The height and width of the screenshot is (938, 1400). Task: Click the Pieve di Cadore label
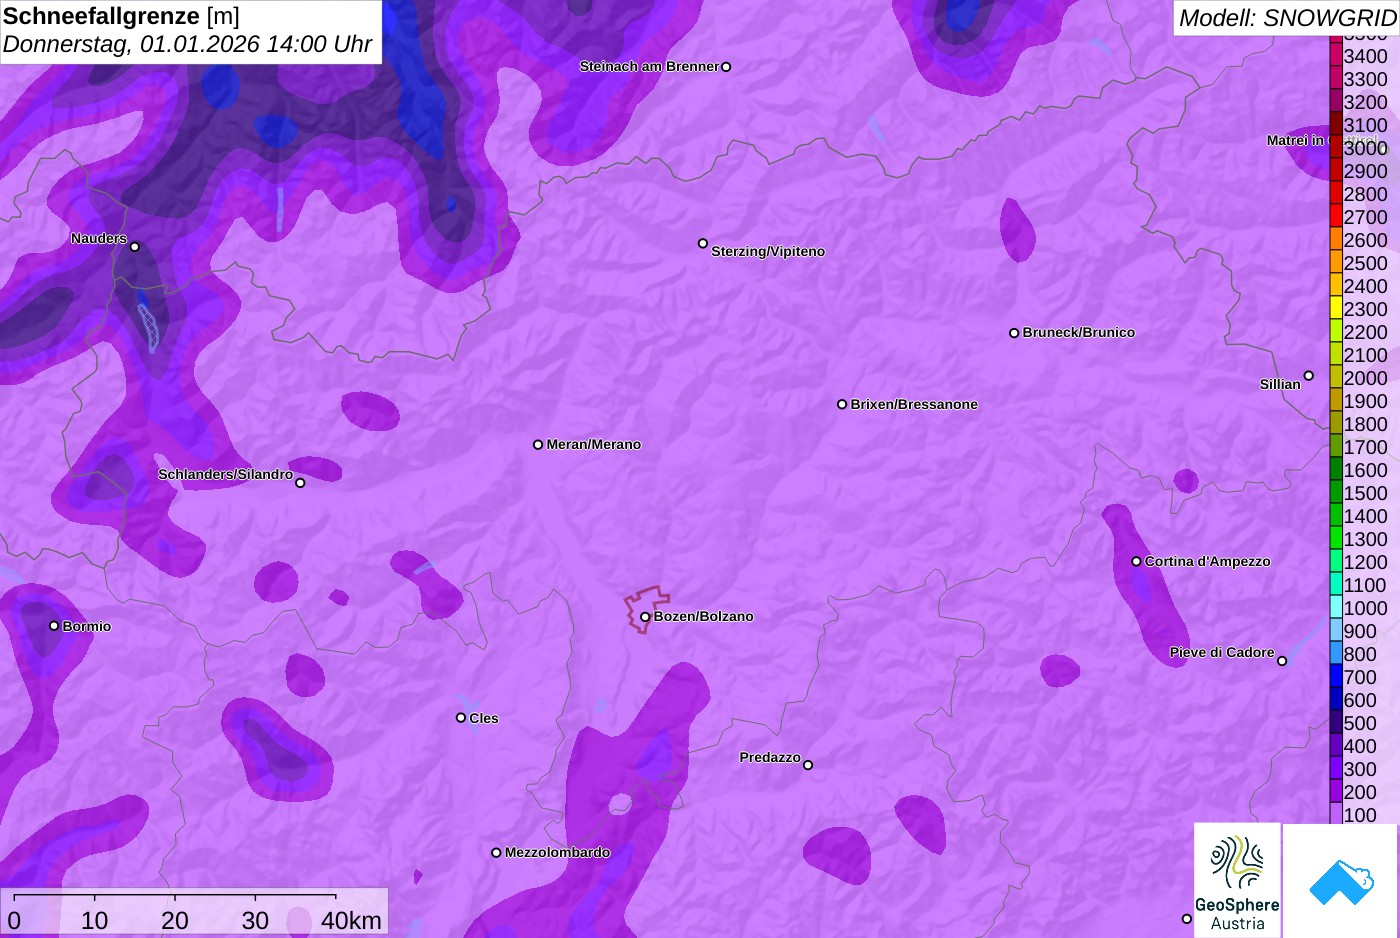point(1222,652)
